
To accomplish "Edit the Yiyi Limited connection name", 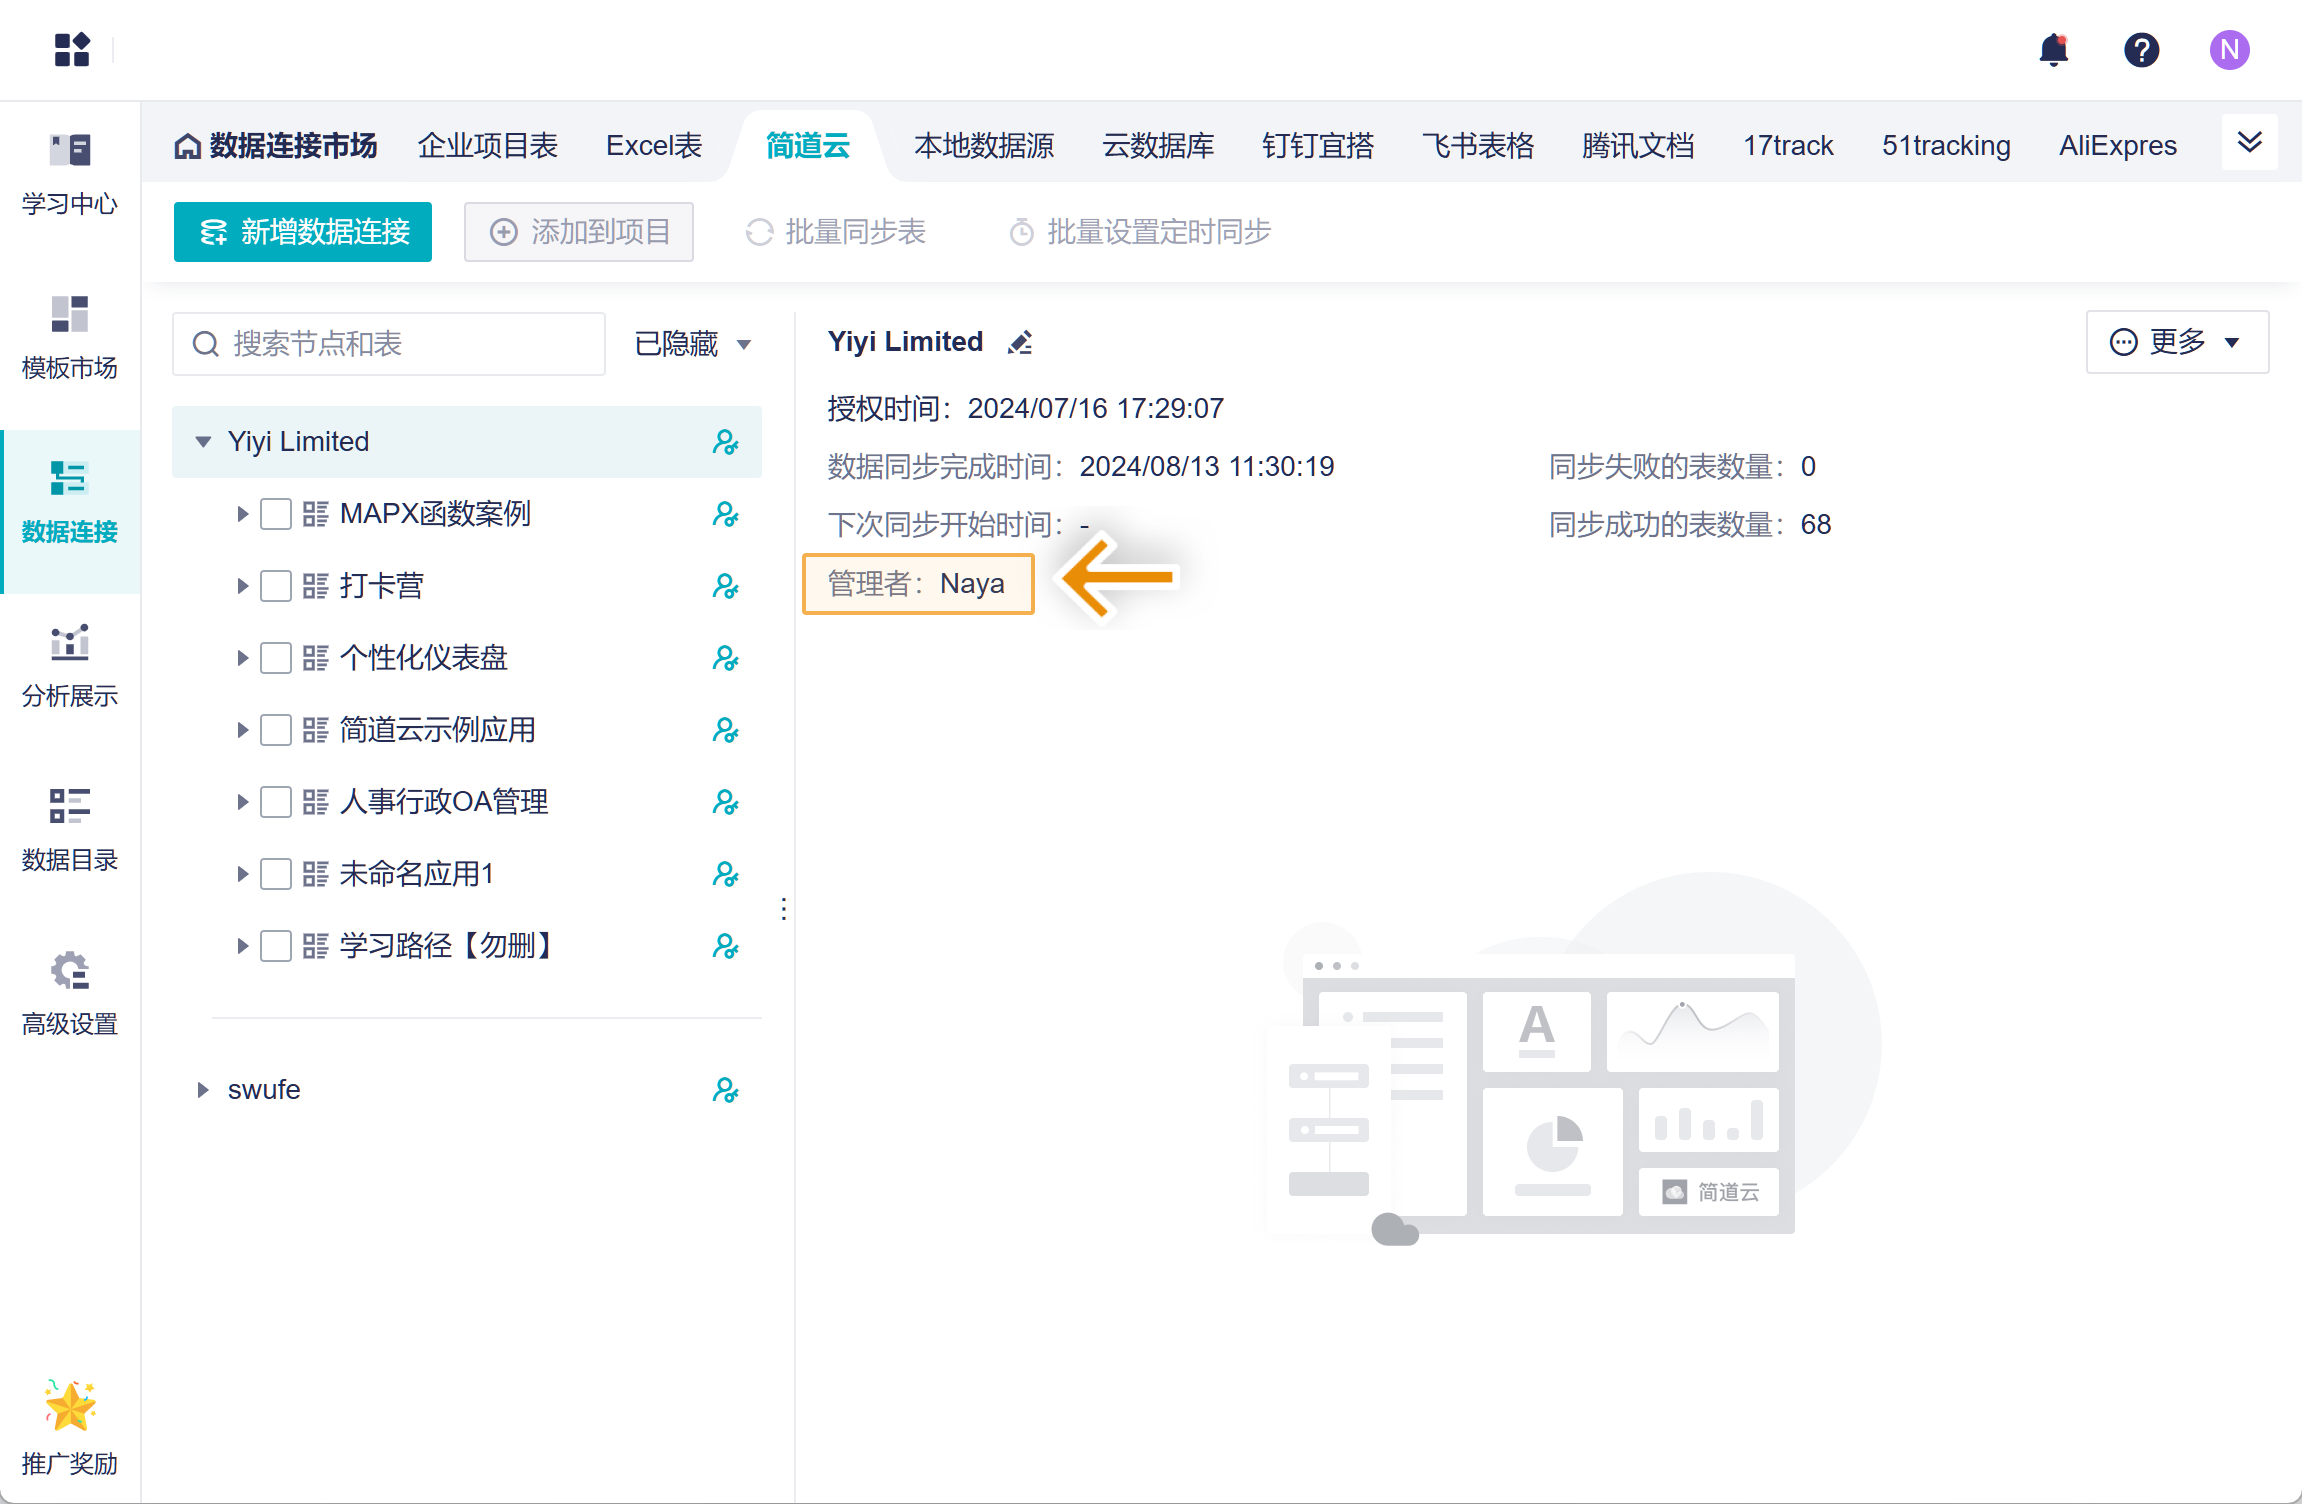I will tap(1020, 343).
